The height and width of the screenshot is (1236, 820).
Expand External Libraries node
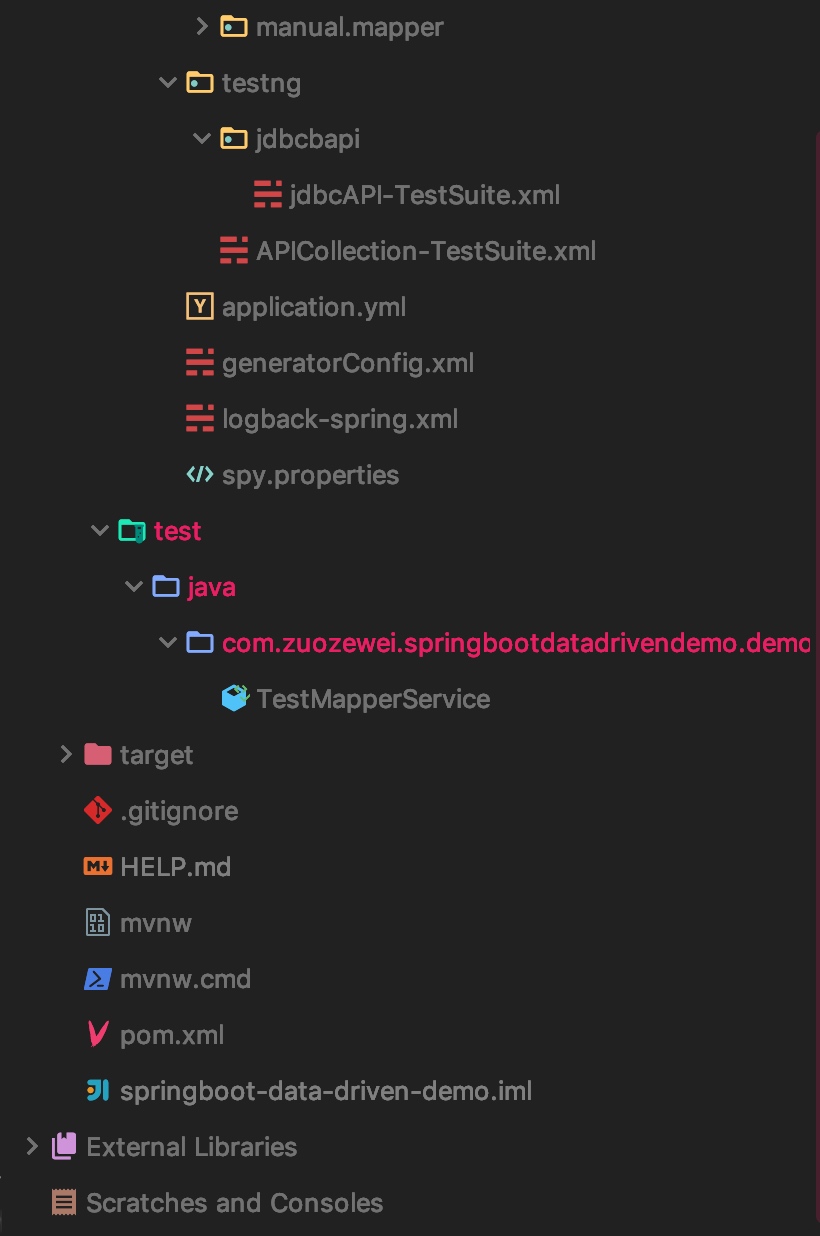(x=32, y=1146)
